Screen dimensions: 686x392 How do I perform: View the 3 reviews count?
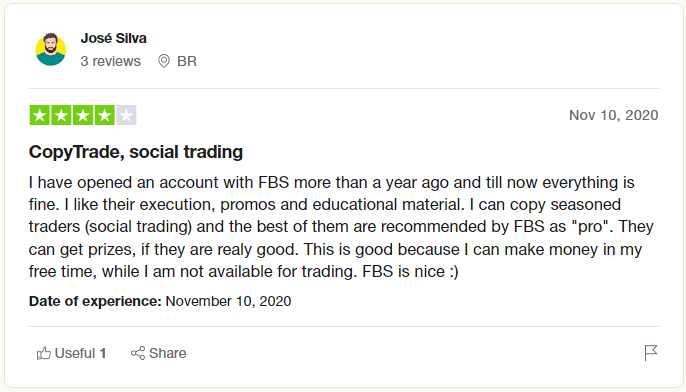pos(110,61)
